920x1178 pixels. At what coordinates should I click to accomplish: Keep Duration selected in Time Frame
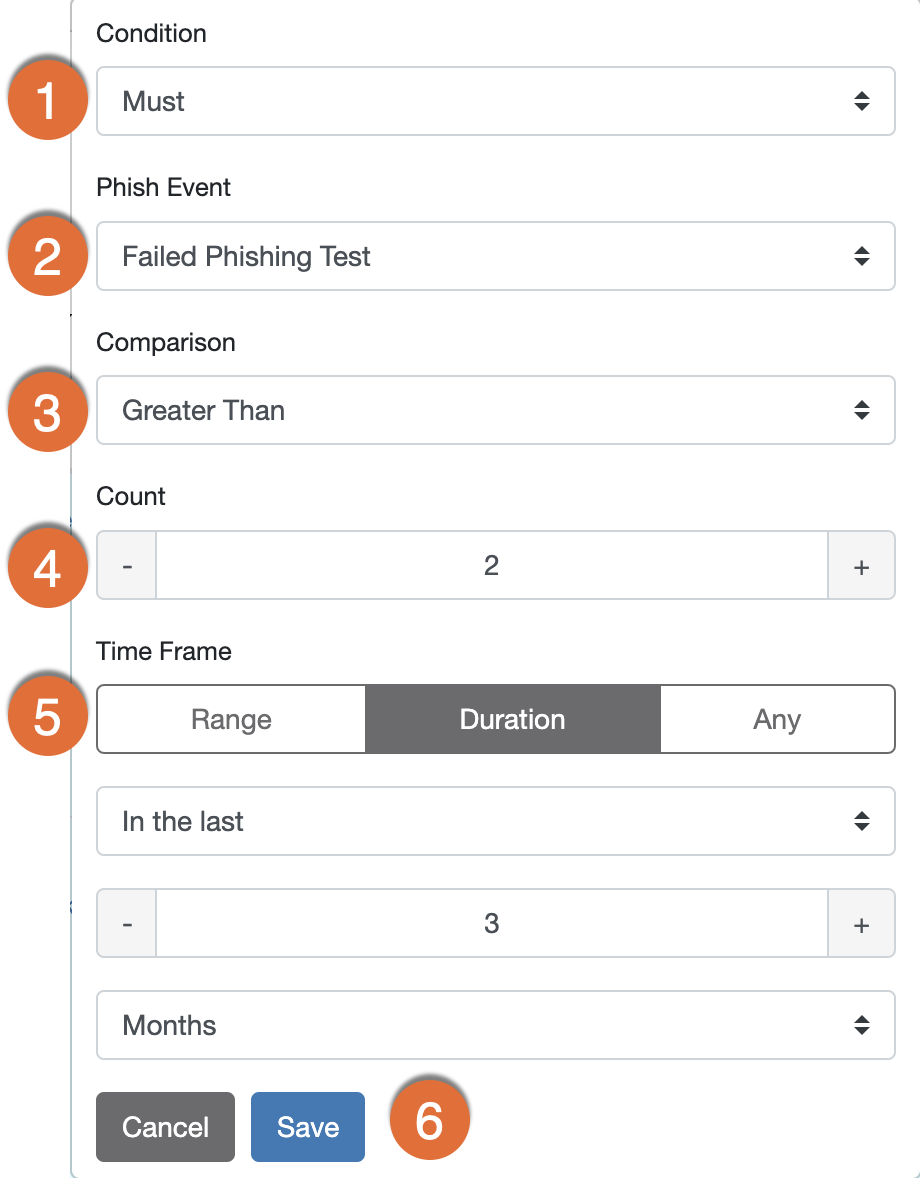(x=513, y=719)
